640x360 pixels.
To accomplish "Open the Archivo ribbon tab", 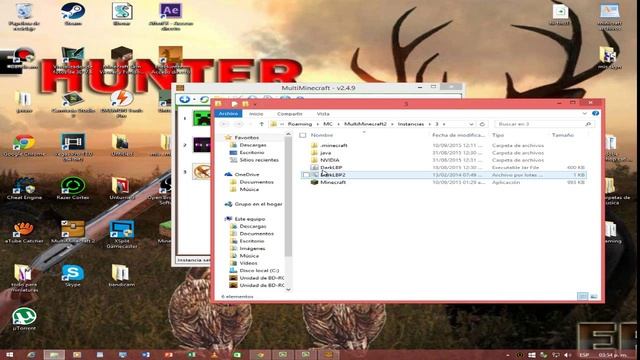I will [x=228, y=113].
